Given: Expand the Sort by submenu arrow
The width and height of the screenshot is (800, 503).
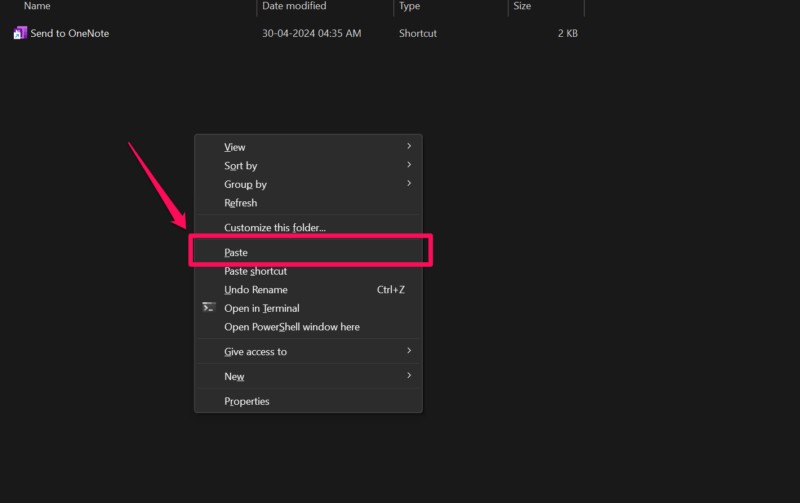Looking at the screenshot, I should coord(409,165).
